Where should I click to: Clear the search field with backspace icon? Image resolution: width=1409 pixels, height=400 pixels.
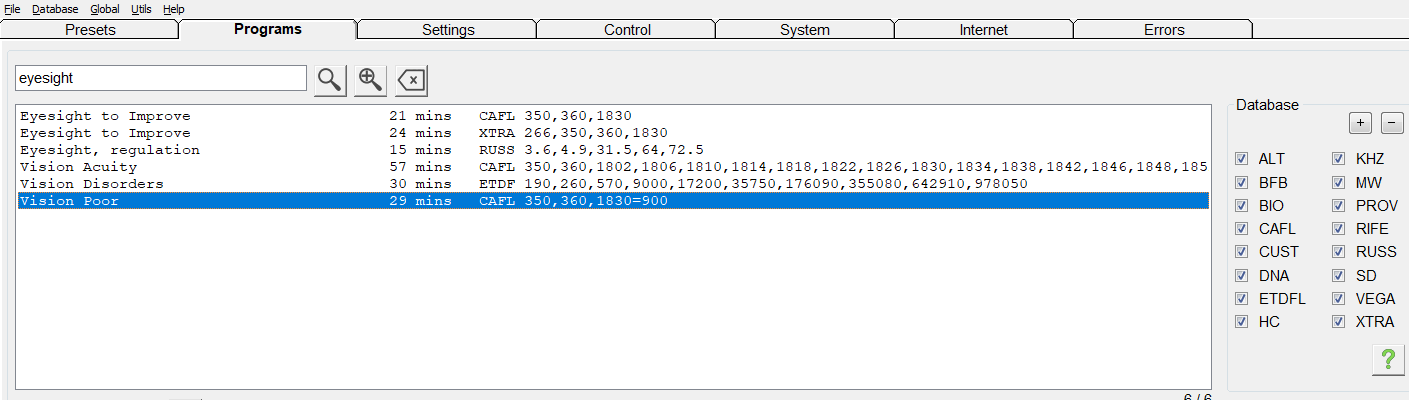pyautogui.click(x=411, y=80)
